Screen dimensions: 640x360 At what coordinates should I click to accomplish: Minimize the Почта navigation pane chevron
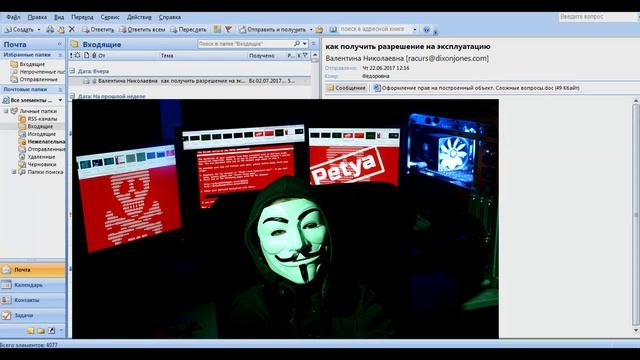[60, 44]
